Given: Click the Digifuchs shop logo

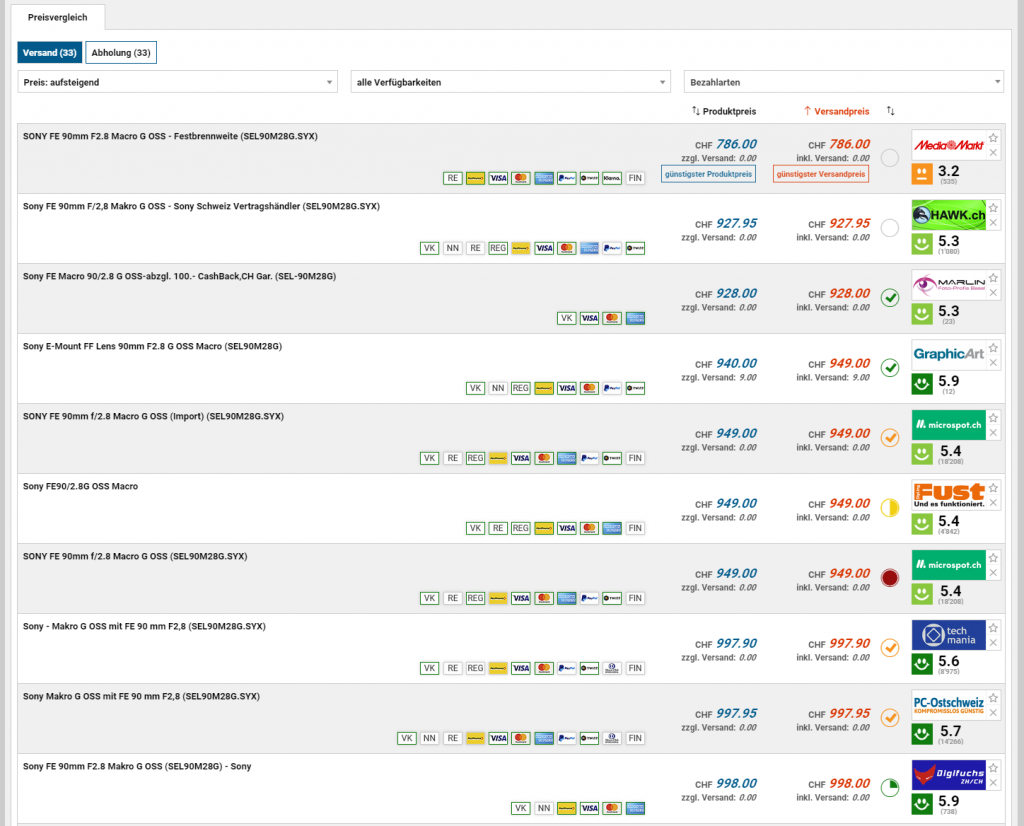Looking at the screenshot, I should point(948,775).
